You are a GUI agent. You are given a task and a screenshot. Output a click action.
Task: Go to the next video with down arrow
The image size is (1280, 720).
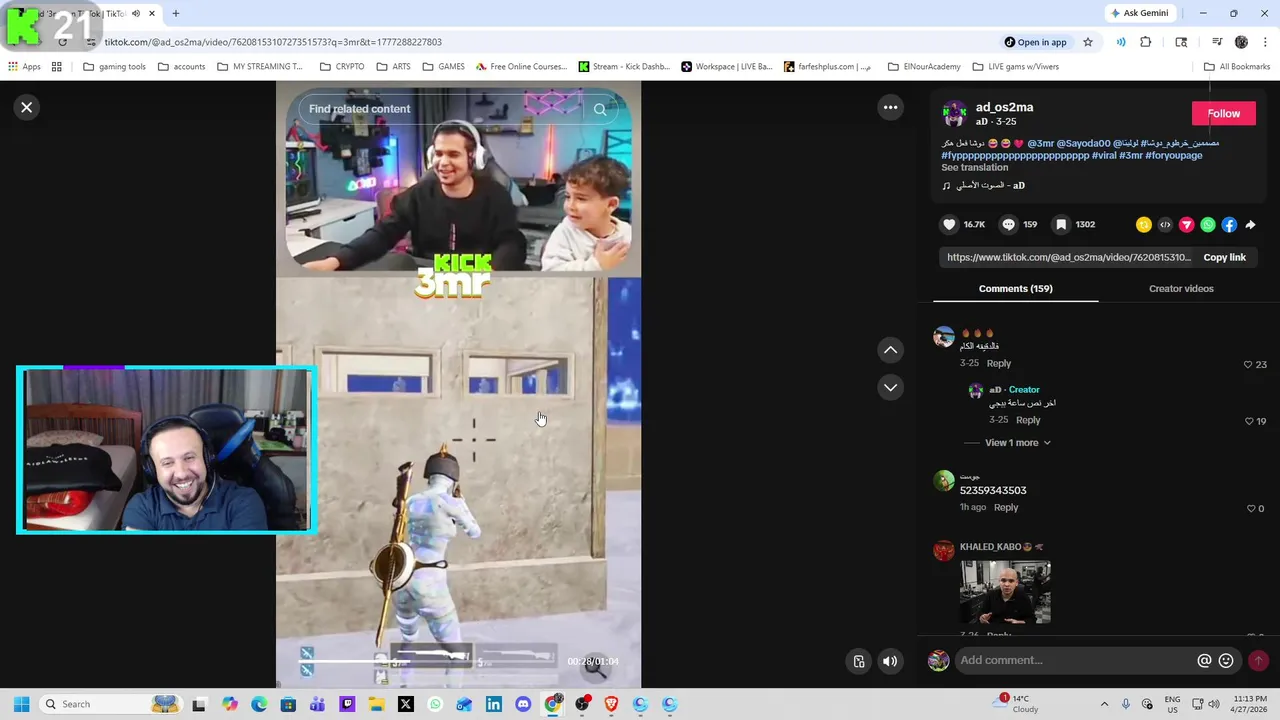[890, 387]
